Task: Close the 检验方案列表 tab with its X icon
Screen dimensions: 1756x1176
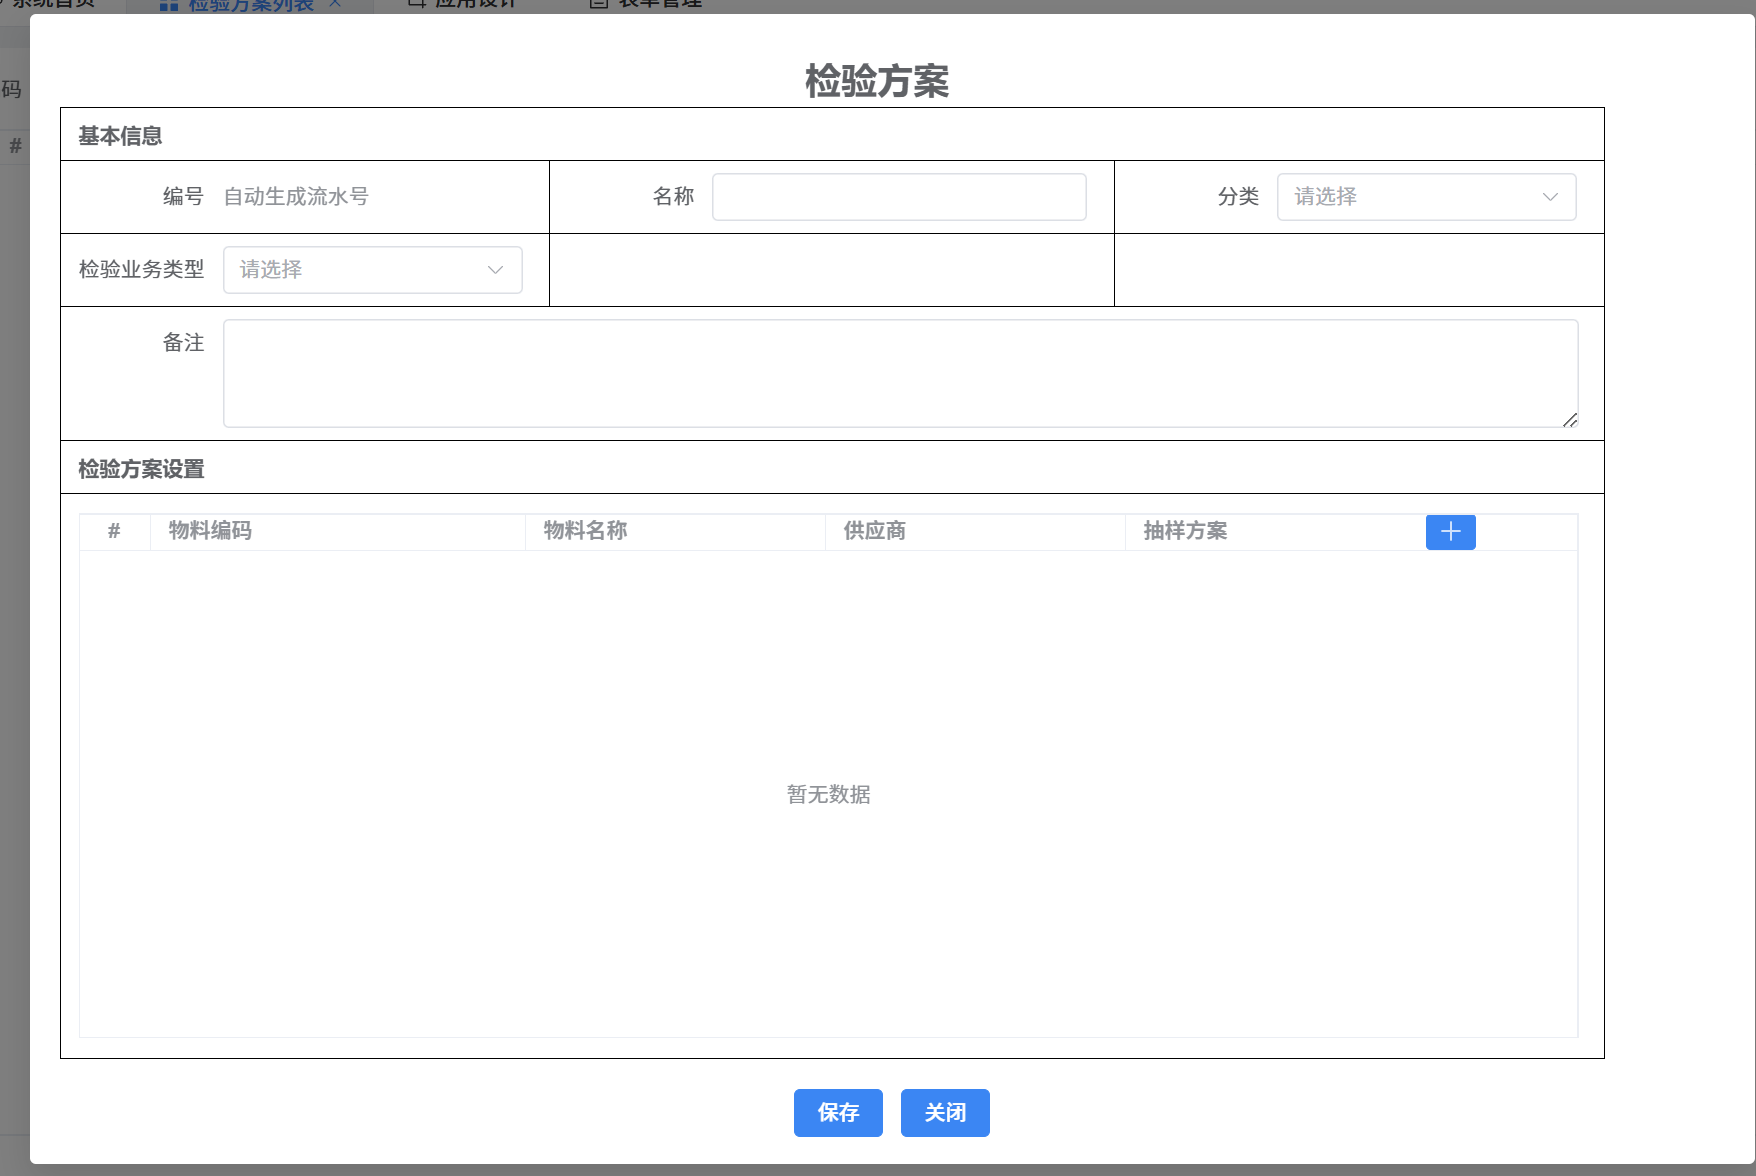Action: click(336, 3)
